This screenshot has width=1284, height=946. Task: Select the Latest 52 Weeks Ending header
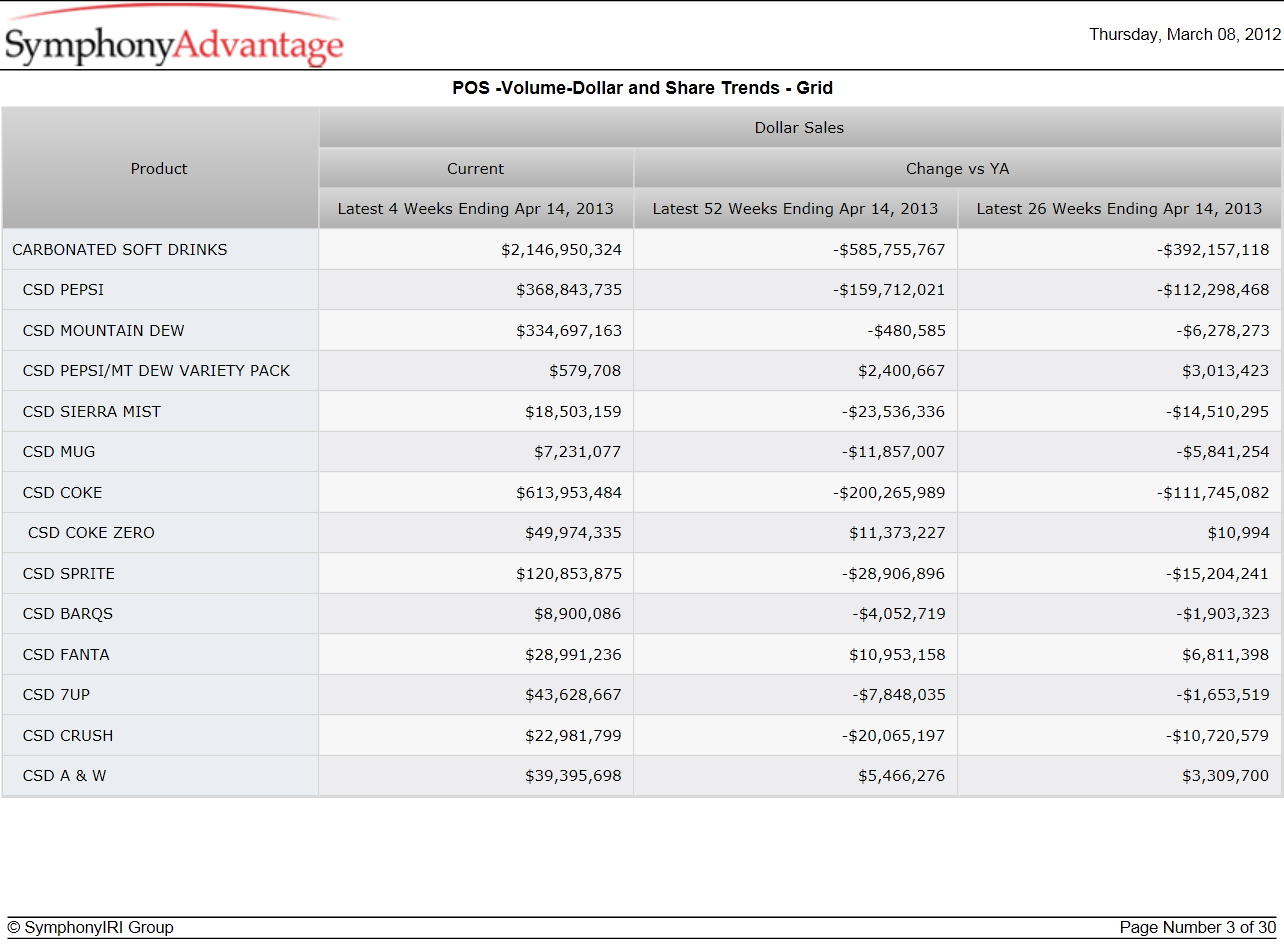click(795, 209)
